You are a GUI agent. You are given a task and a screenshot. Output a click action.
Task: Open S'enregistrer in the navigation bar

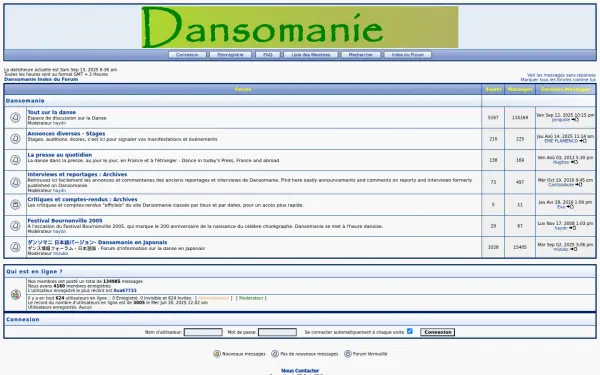click(230, 55)
